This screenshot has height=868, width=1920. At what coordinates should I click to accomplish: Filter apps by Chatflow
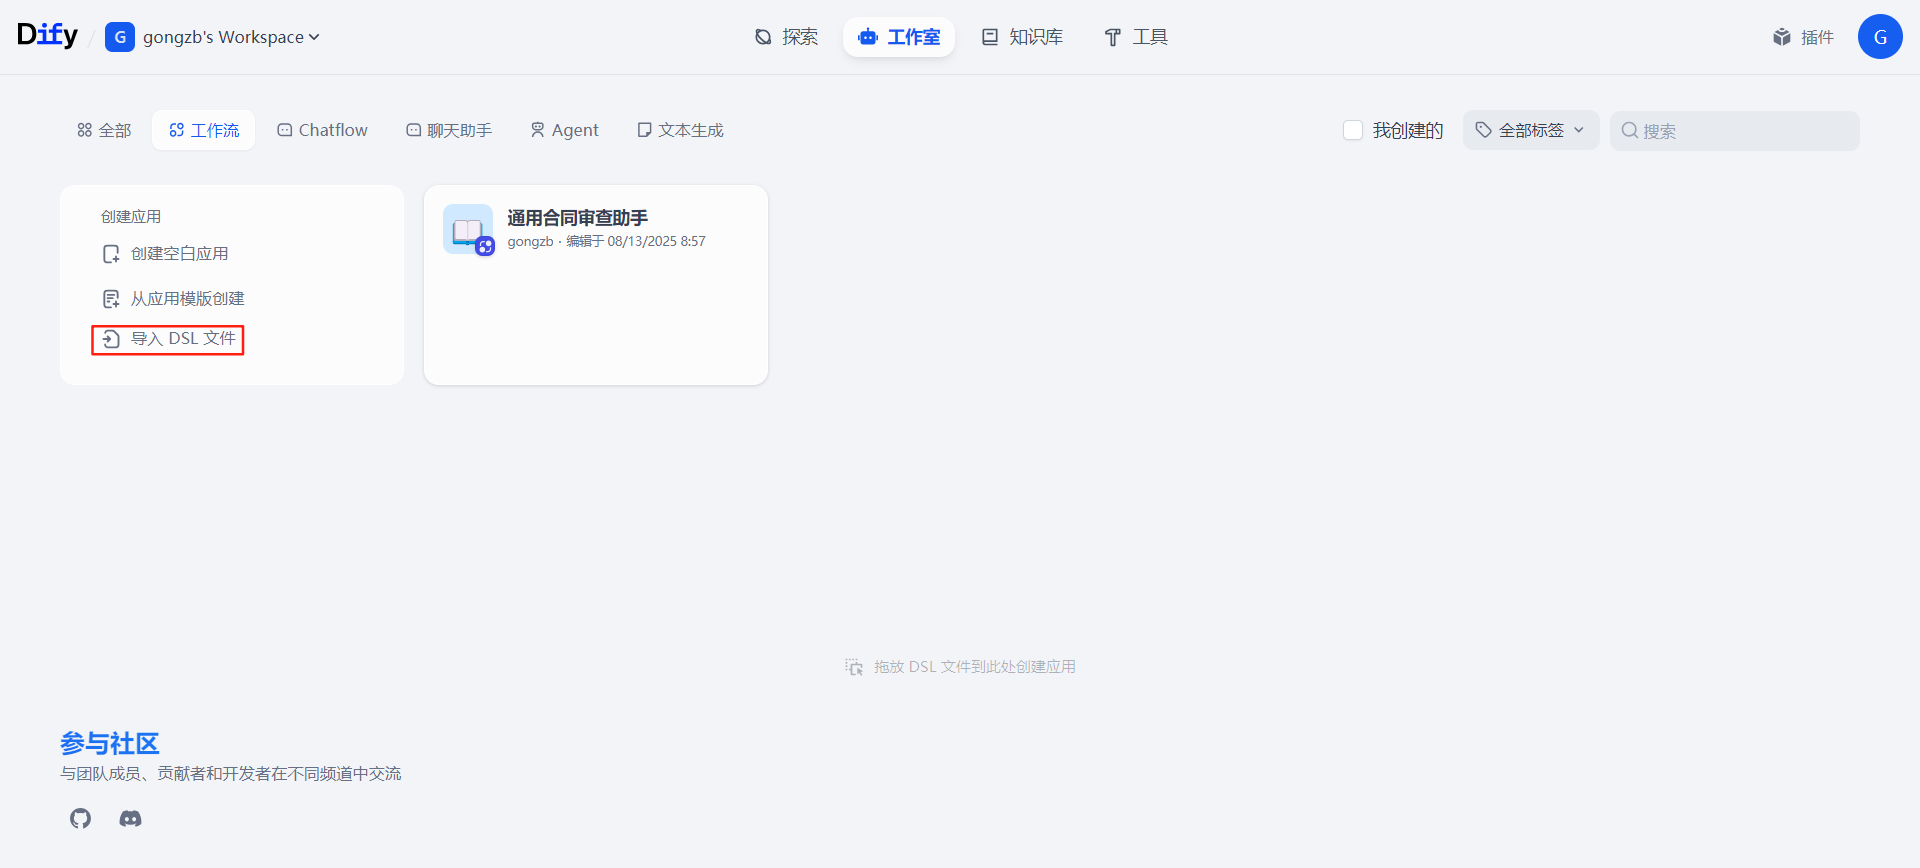pos(322,130)
